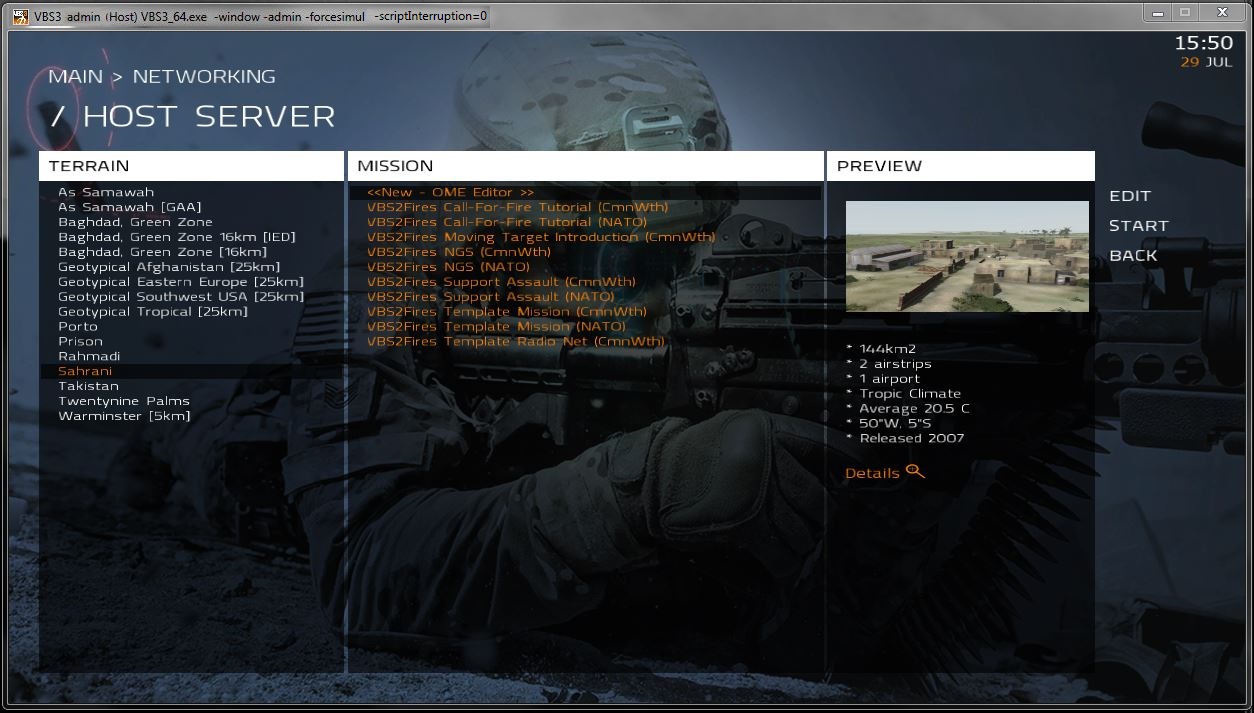1254x713 pixels.
Task: Click the highlighted Sahrani terrain
Action: [x=192, y=371]
